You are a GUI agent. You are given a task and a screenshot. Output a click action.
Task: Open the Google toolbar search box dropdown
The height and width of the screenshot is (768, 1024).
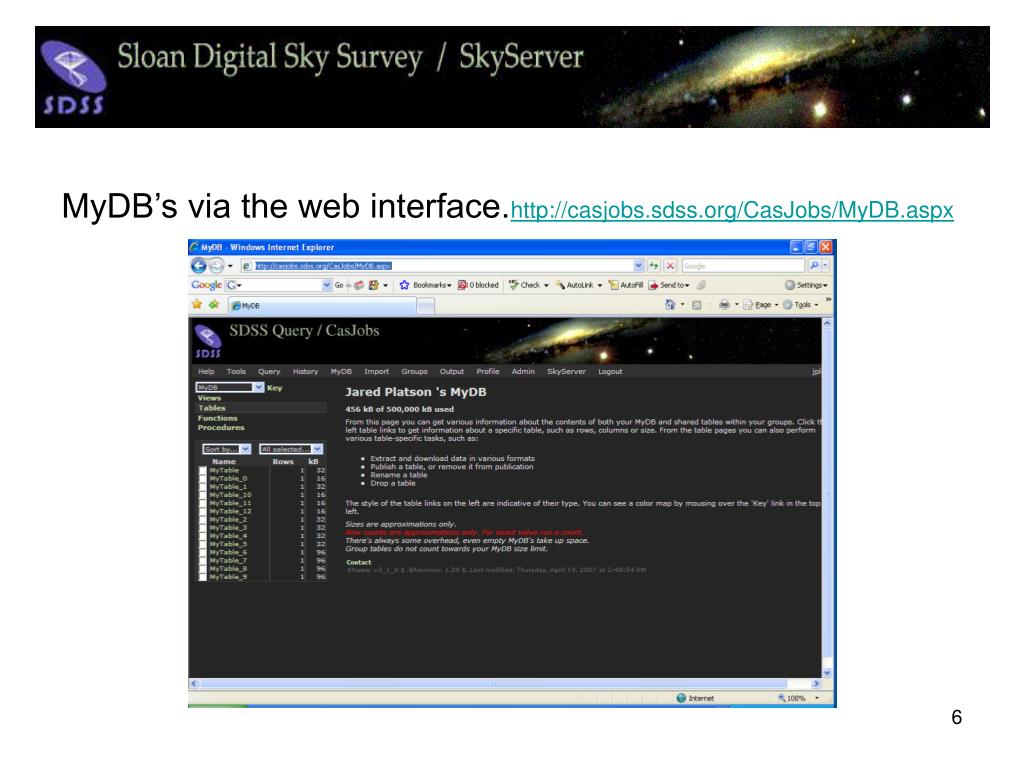pyautogui.click(x=327, y=285)
